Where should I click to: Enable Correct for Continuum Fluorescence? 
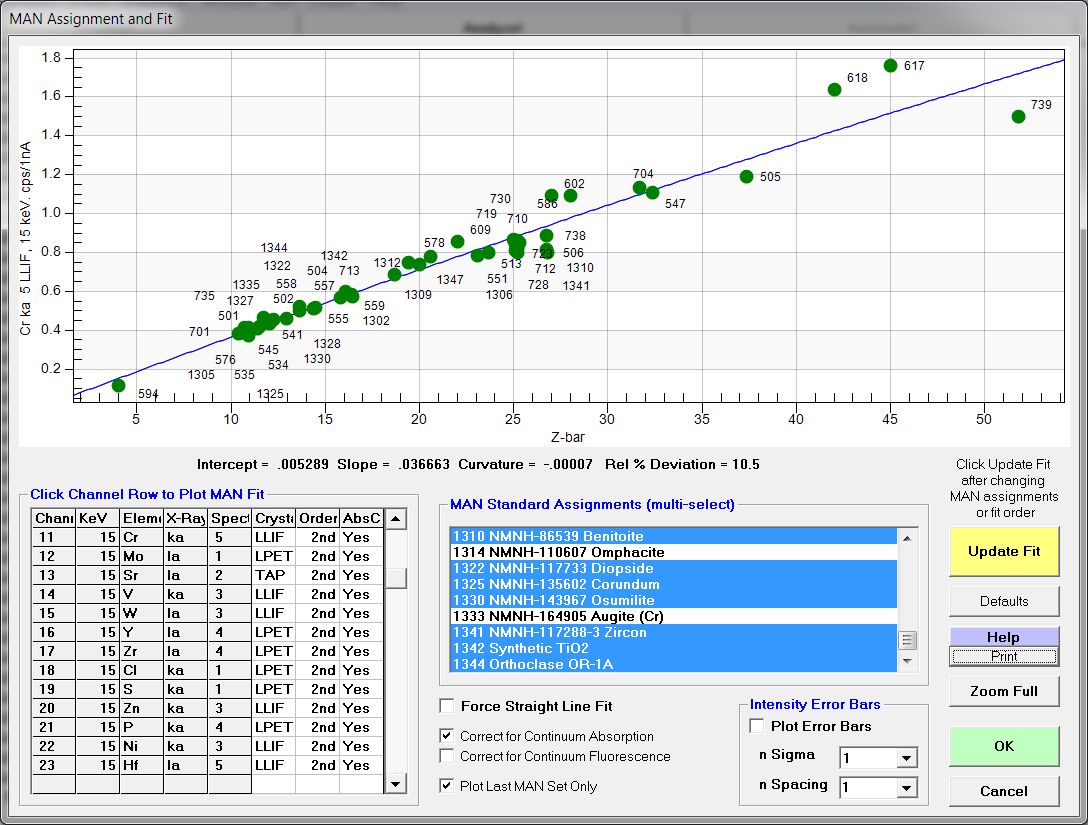(x=447, y=756)
